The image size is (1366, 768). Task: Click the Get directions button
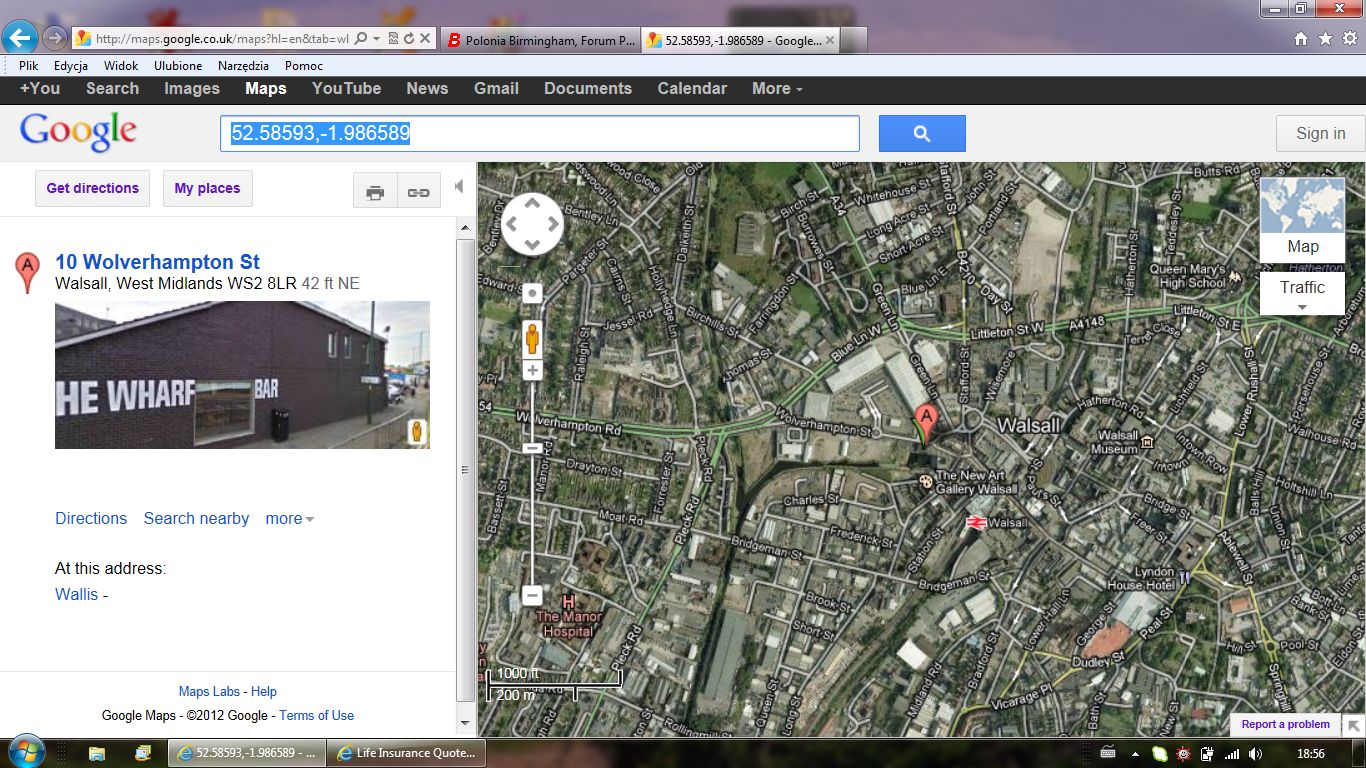[92, 188]
